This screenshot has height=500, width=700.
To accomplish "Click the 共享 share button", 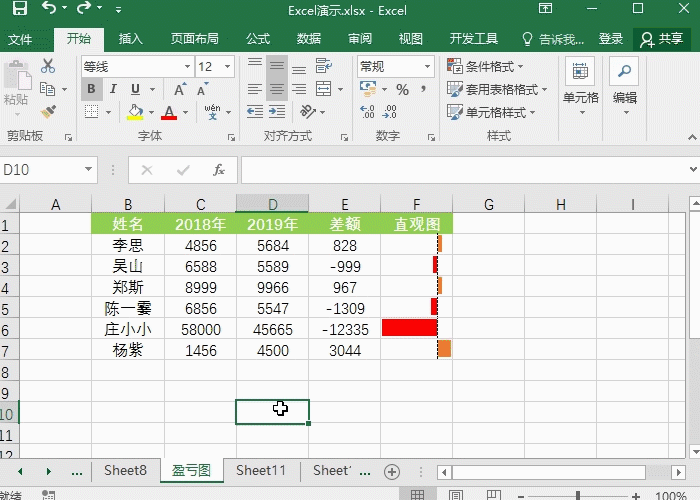I will coord(661,39).
